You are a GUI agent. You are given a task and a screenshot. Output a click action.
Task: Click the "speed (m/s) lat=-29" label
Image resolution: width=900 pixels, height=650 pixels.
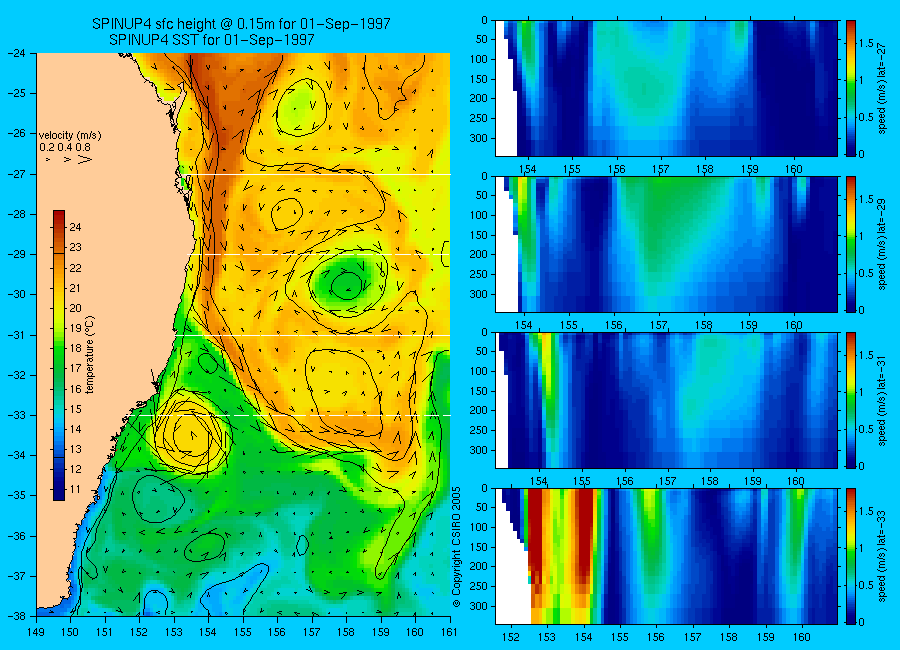tap(882, 244)
